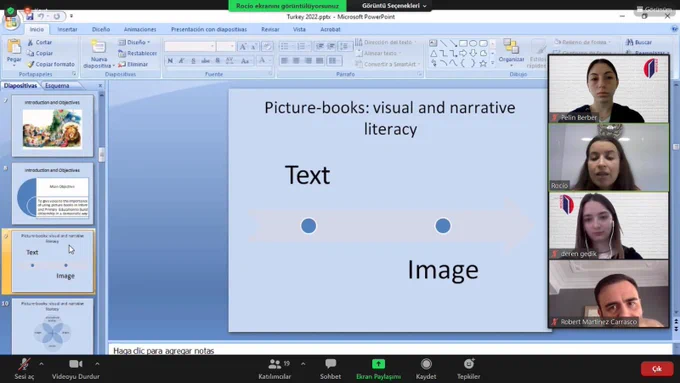Screen dimensions: 680x383
Task: Expand audio options arrow beside Sesi aç
Action: pos(41,364)
